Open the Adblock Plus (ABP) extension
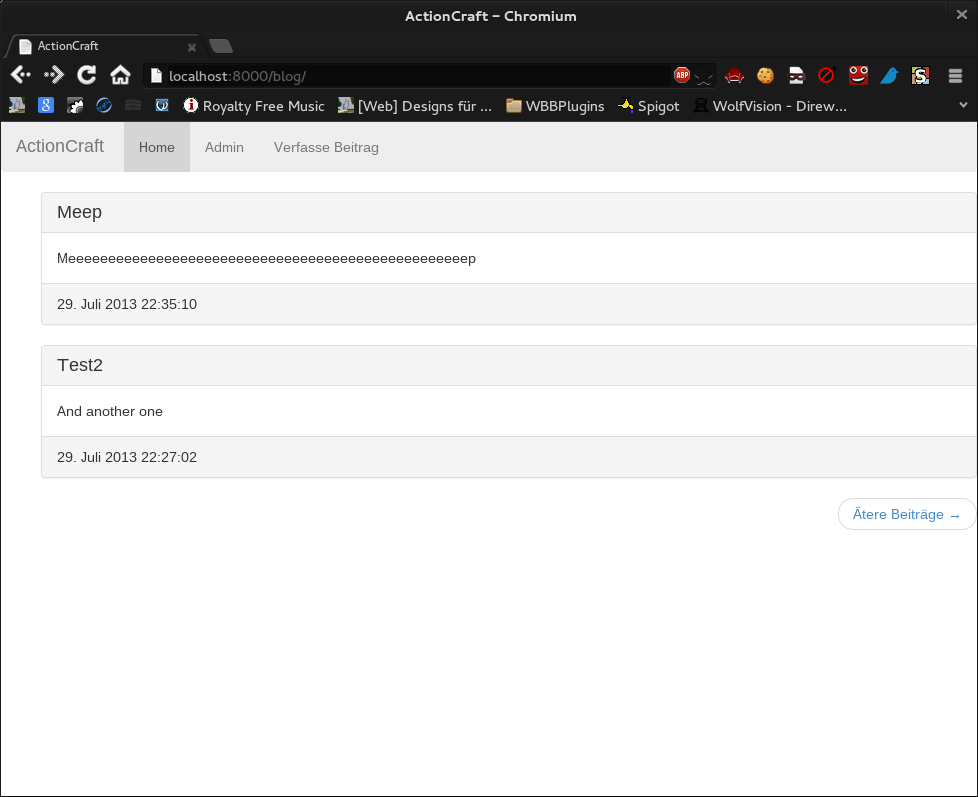The height and width of the screenshot is (797, 978). coord(682,75)
